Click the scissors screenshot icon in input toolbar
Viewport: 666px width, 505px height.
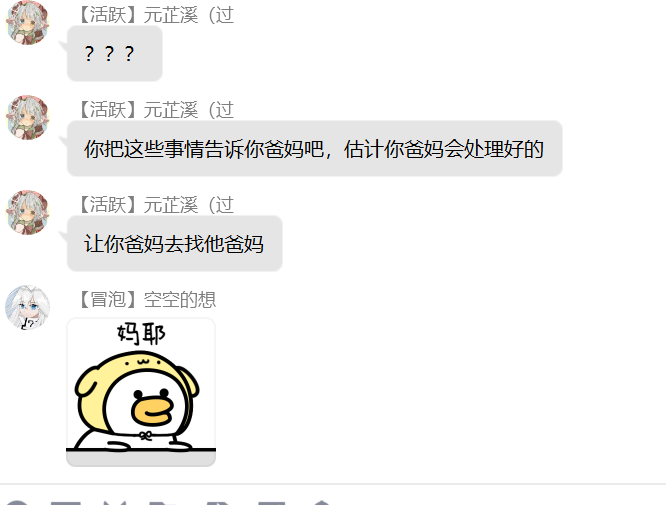click(115, 502)
